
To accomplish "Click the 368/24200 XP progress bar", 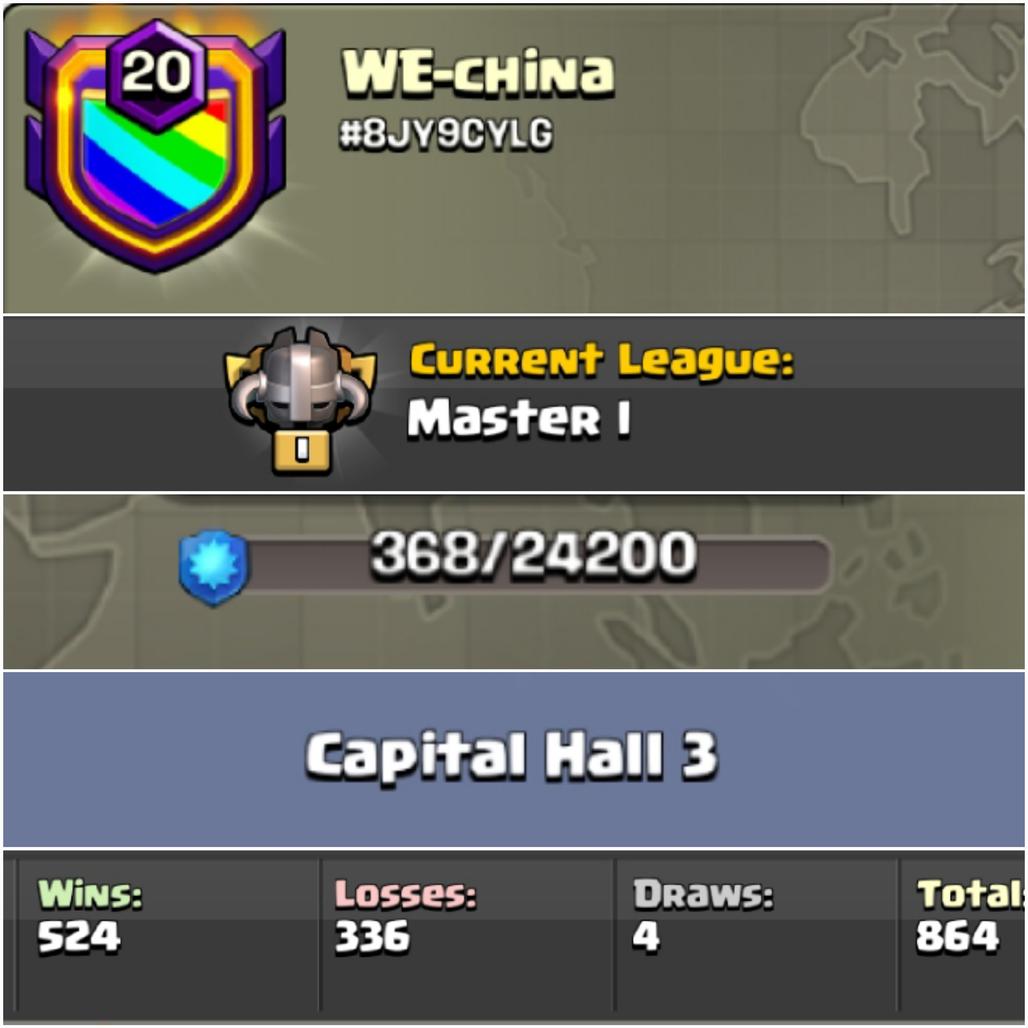I will pos(534,563).
